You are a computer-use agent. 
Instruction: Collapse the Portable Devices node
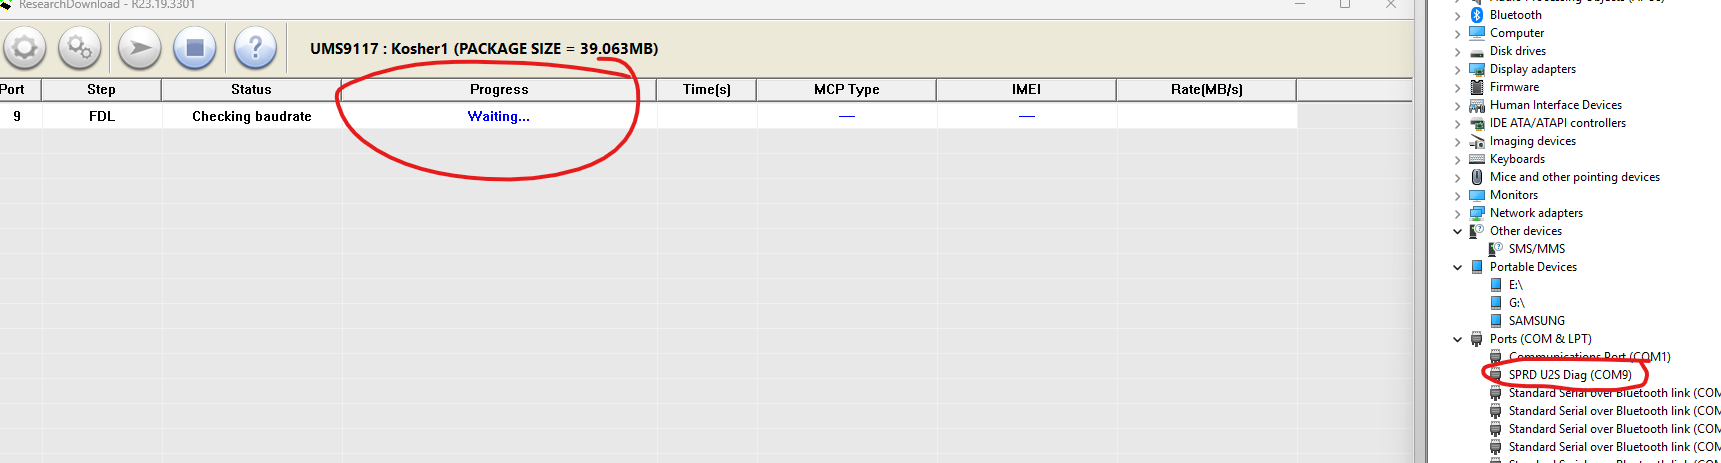(x=1457, y=267)
